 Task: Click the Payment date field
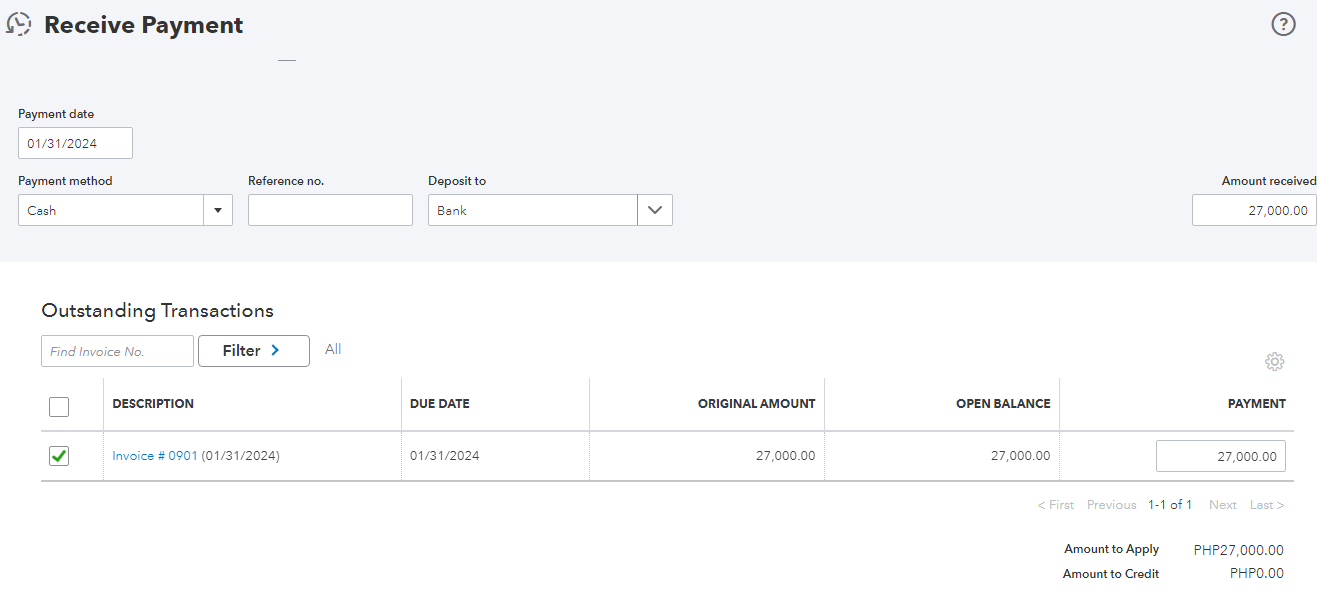(75, 143)
